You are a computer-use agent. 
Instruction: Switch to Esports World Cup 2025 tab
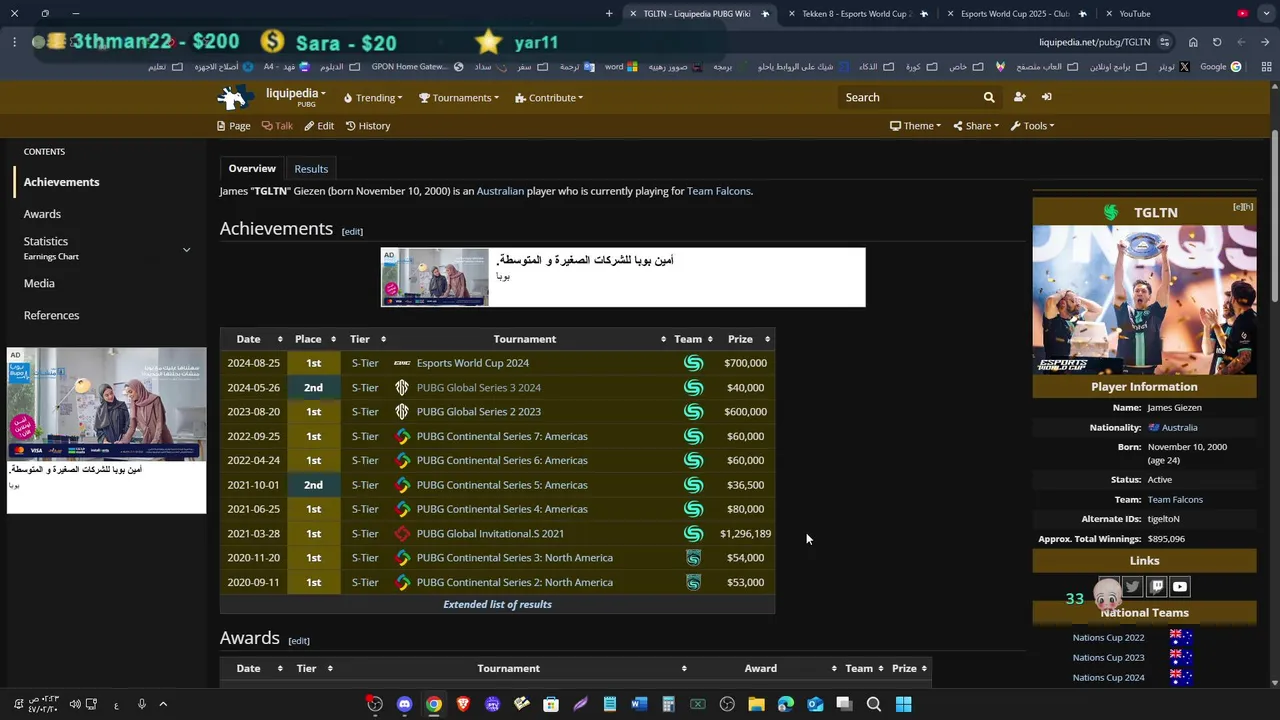[x=1015, y=14]
